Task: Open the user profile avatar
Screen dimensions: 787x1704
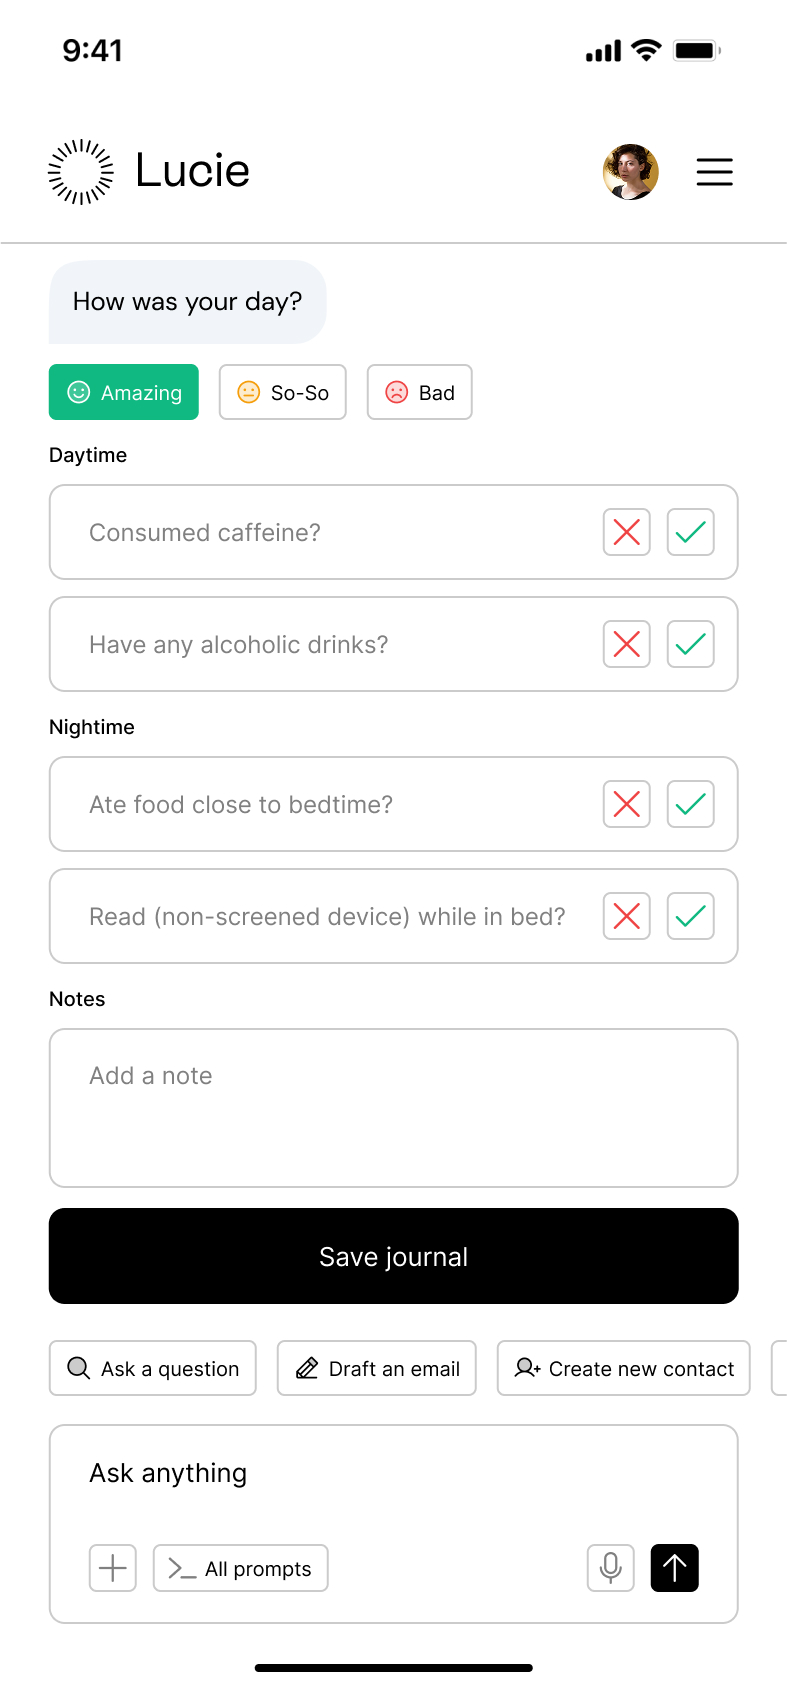Action: [x=630, y=172]
